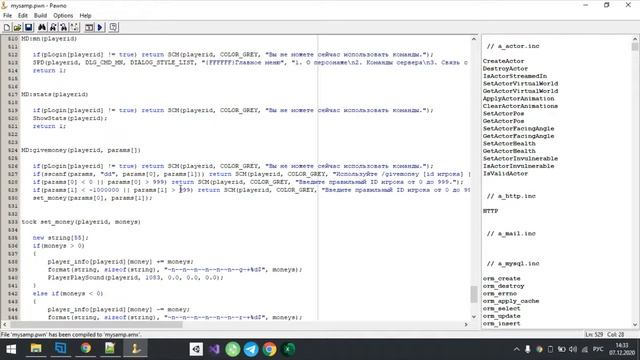Screen dimensions: 640x360
Task: Click the volume icon in system tray
Action: 573,349
